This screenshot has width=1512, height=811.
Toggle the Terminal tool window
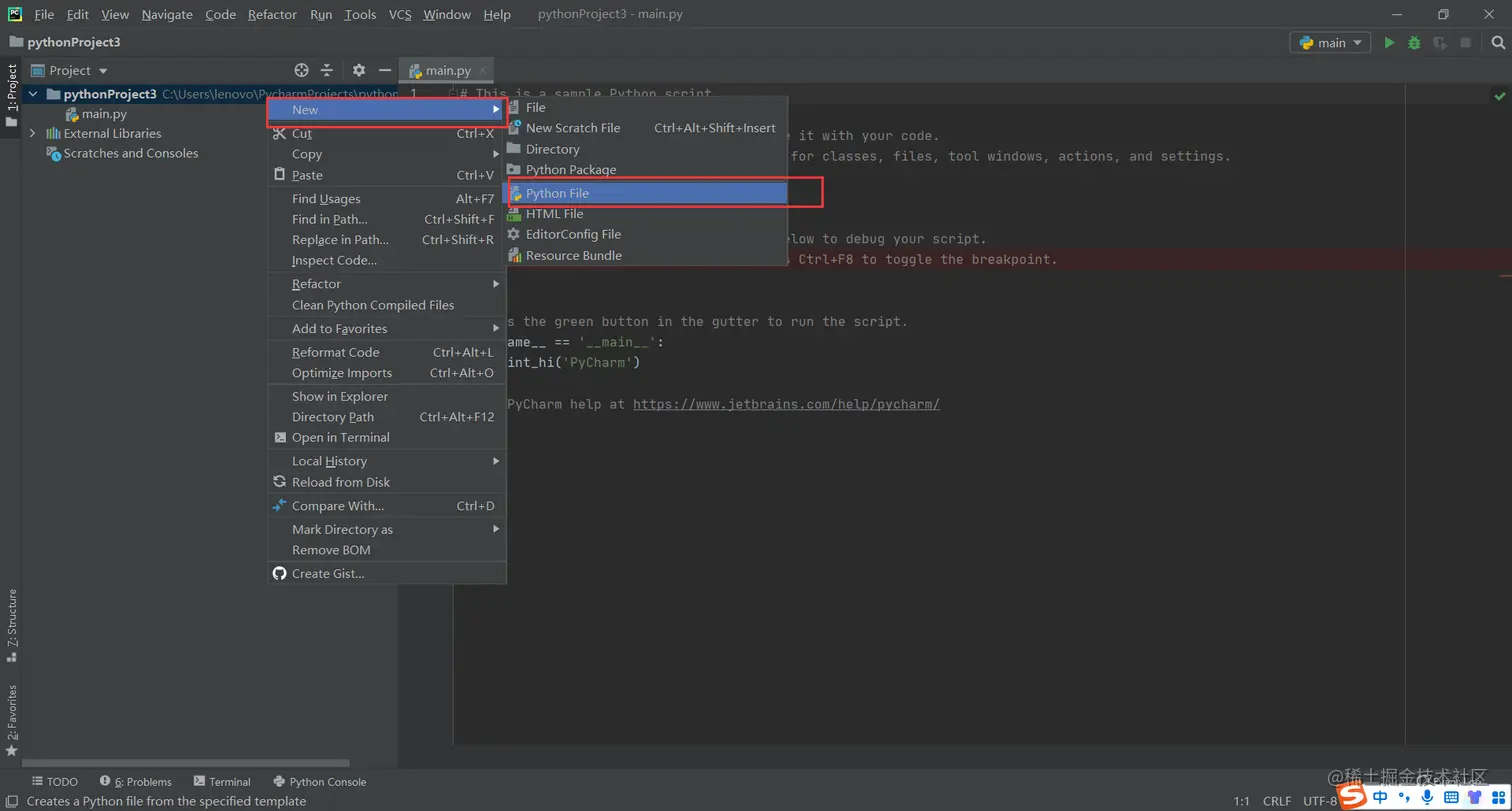[x=222, y=782]
